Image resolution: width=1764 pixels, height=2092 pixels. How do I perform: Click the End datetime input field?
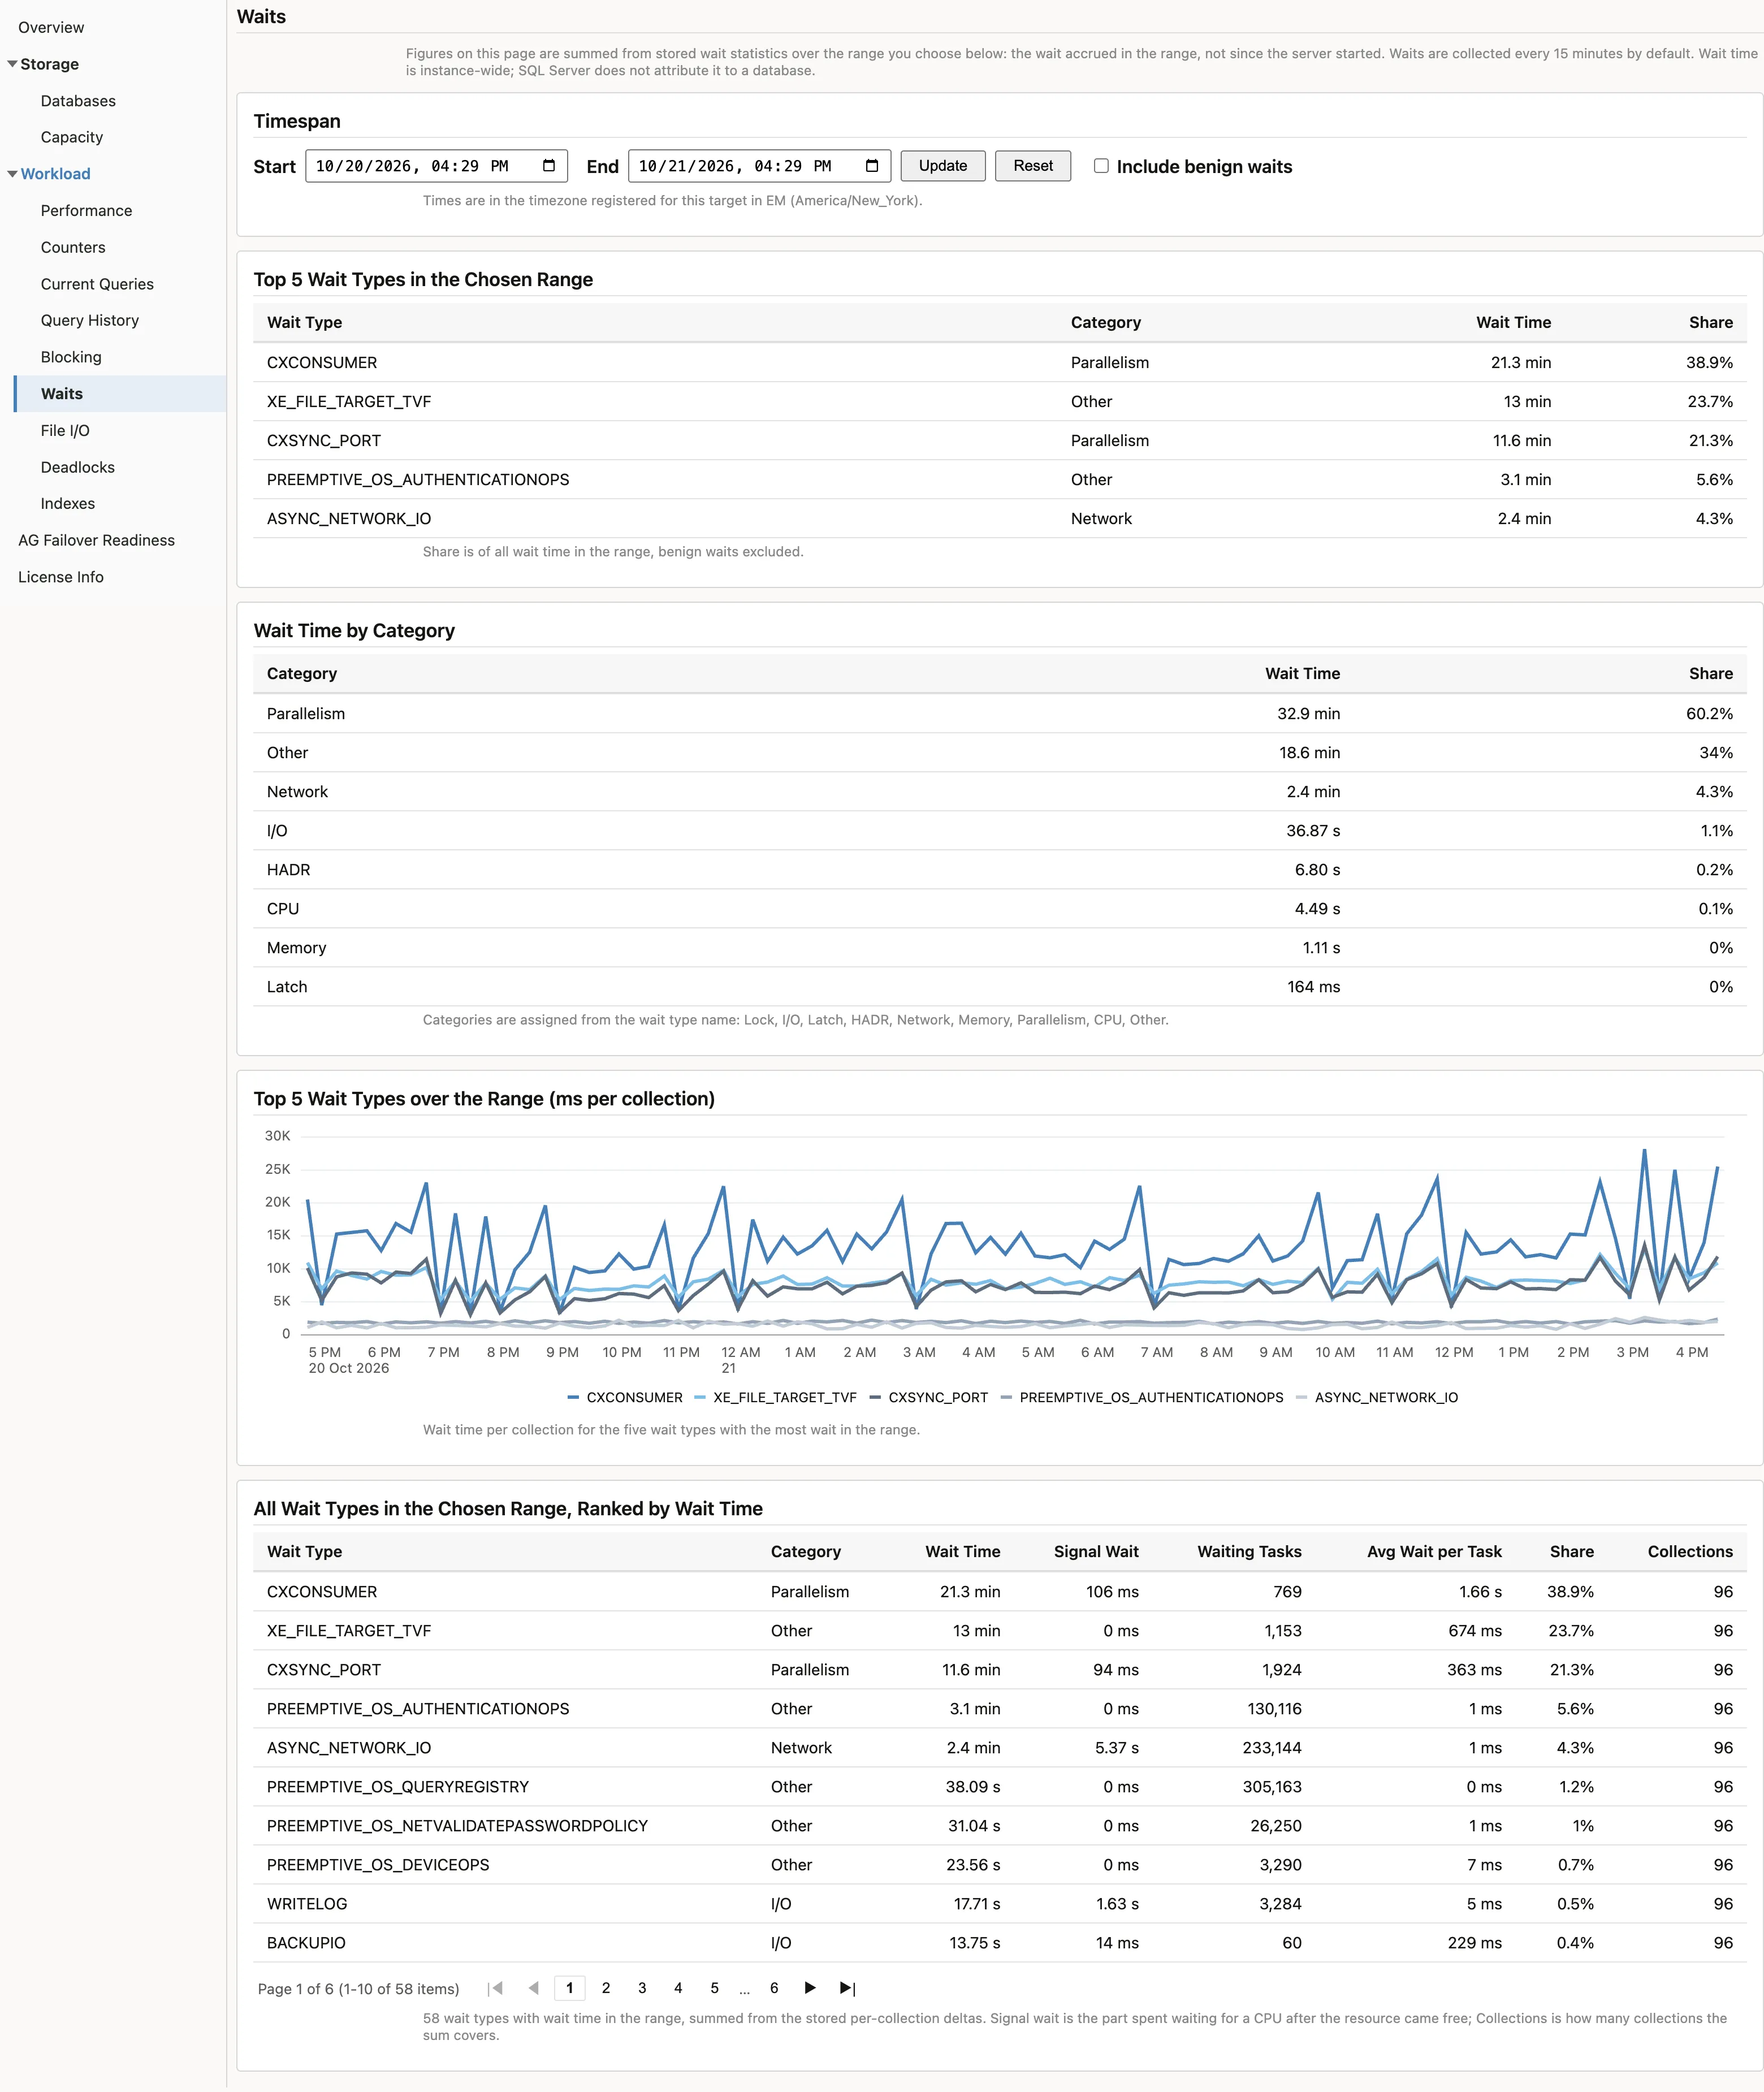pyautogui.click(x=759, y=166)
